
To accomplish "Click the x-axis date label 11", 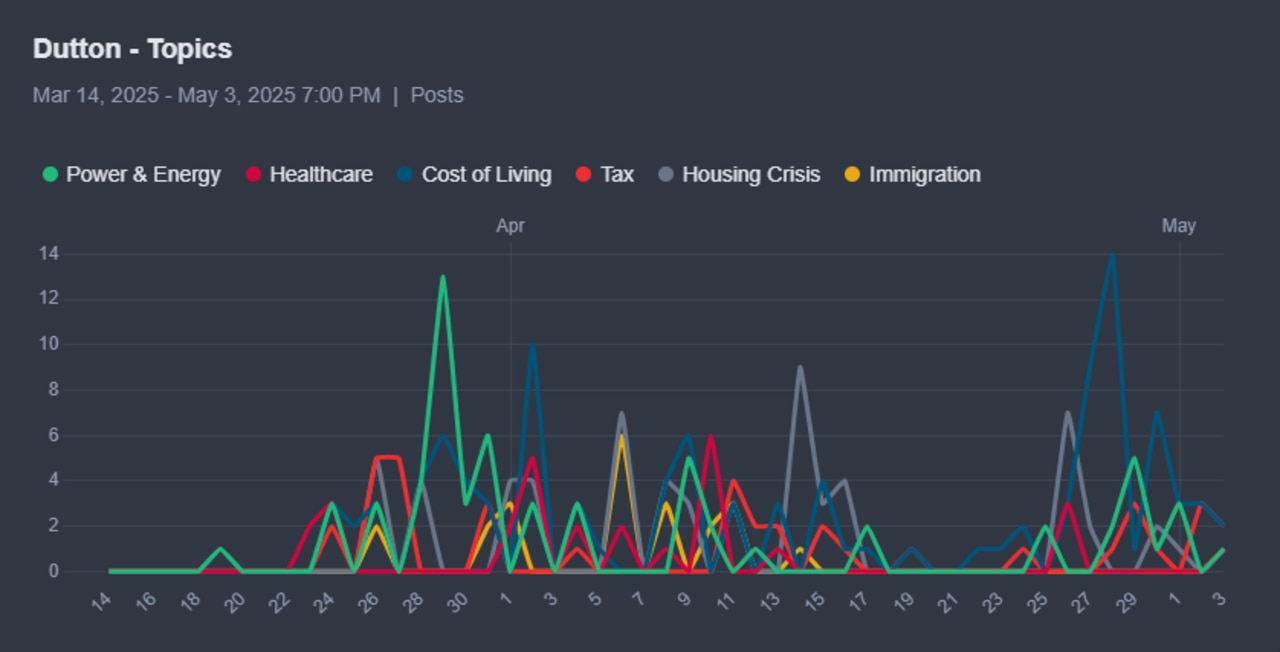I will pos(726,601).
